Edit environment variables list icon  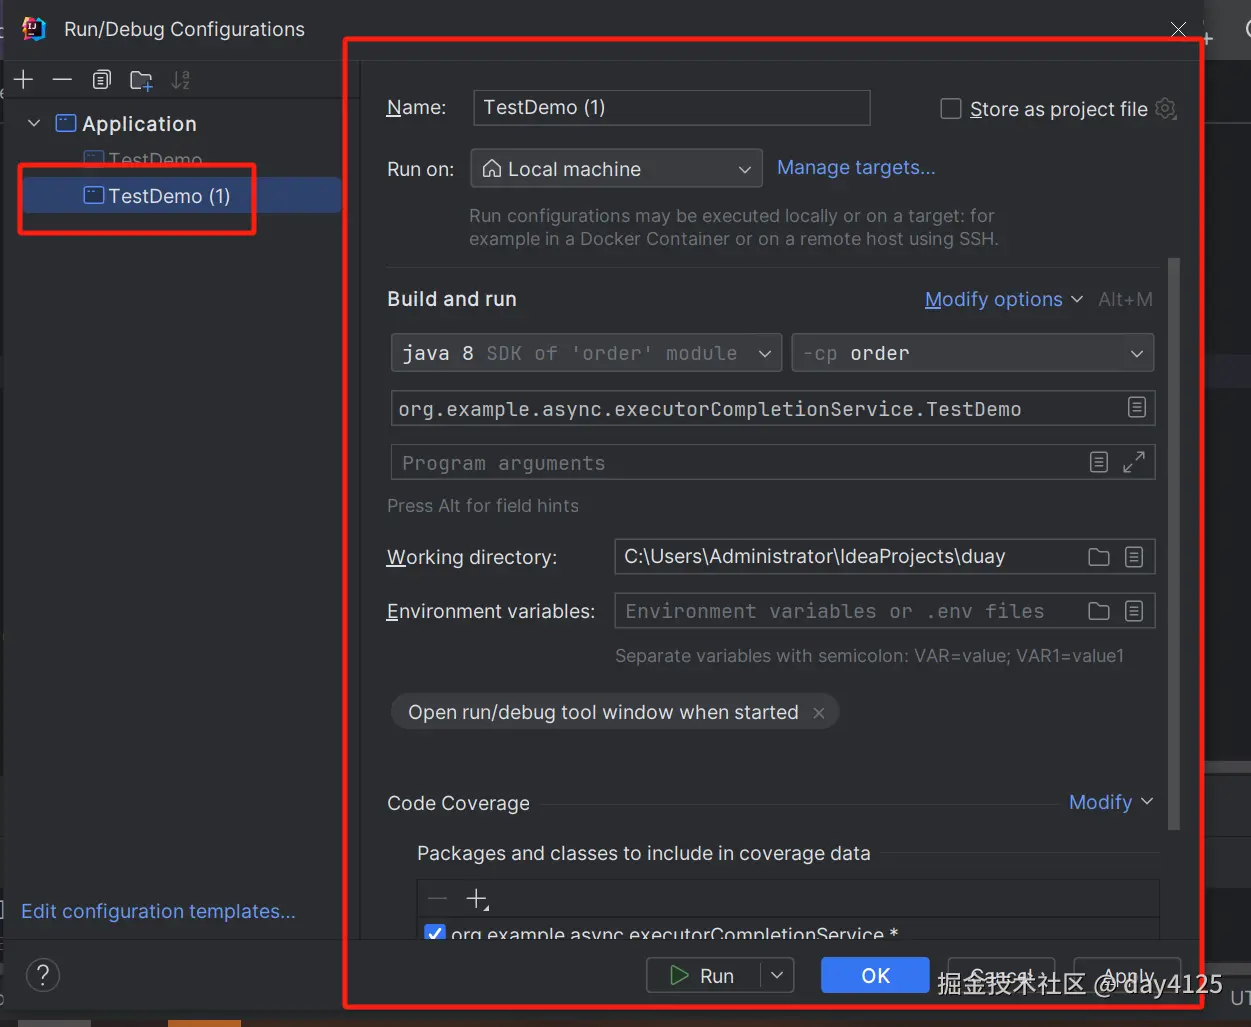point(1134,611)
